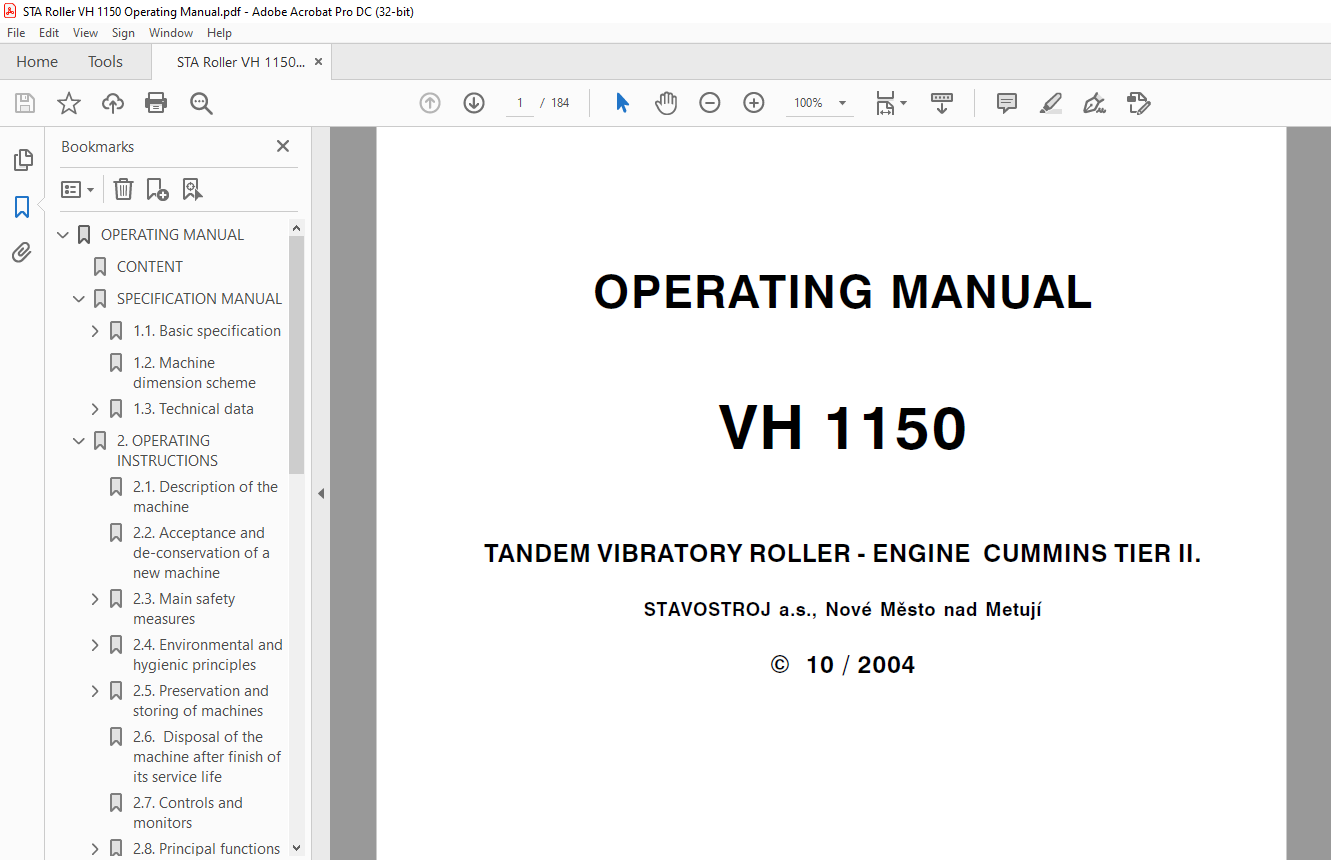Open the File menu

16,33
